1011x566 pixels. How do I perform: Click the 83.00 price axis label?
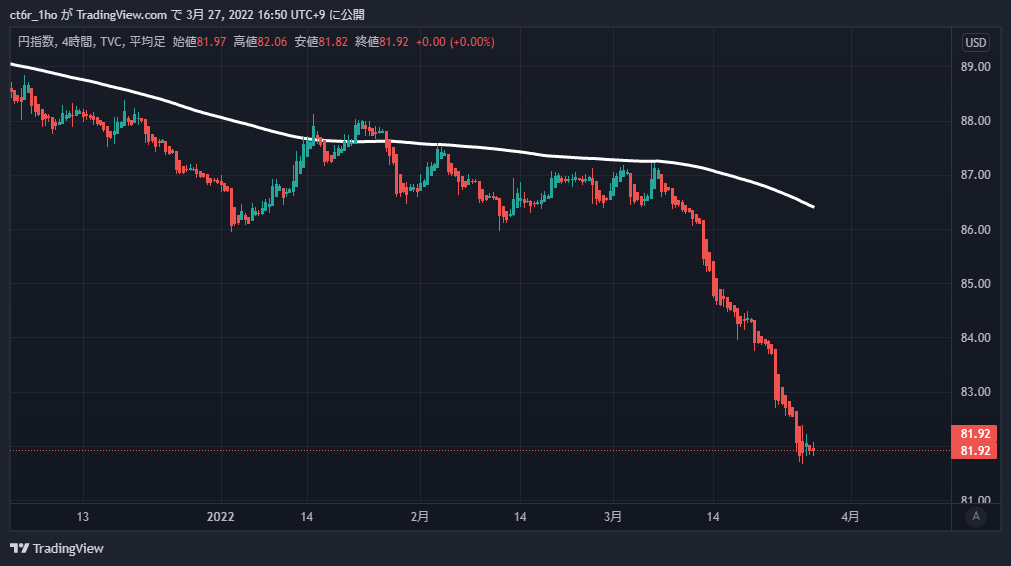click(976, 392)
